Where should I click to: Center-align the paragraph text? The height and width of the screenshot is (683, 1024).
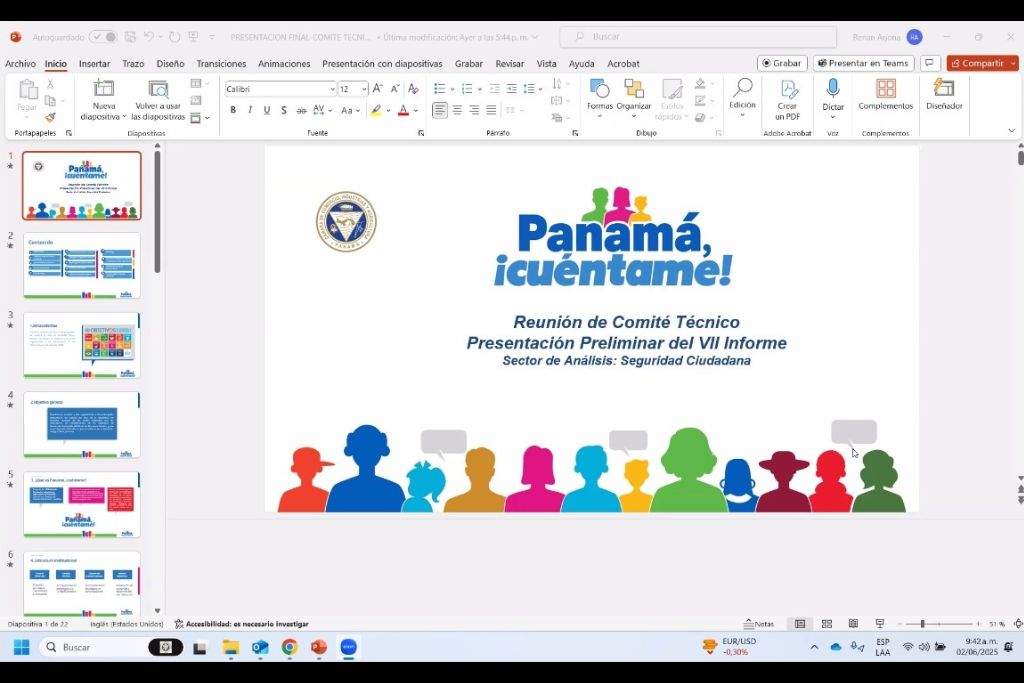(x=457, y=110)
